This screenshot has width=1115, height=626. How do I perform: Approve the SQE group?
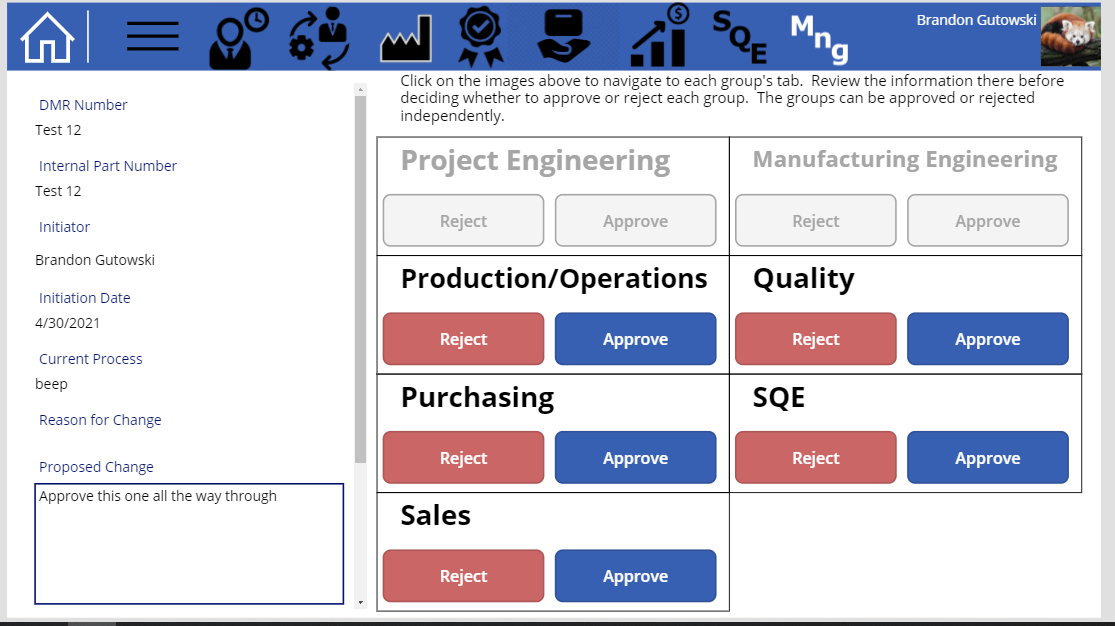[987, 457]
